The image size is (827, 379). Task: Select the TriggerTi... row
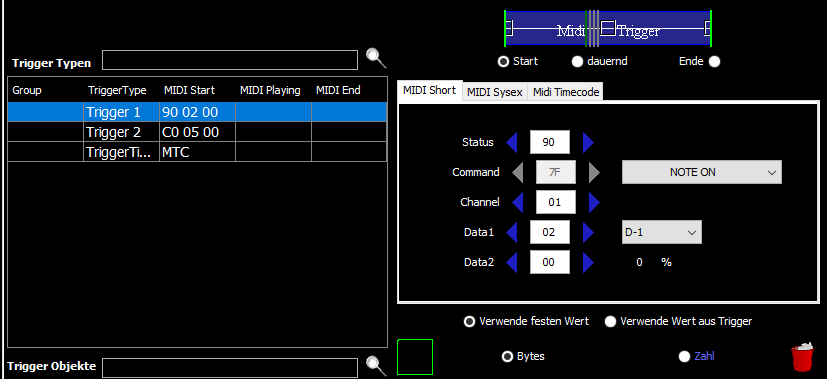tap(197, 152)
